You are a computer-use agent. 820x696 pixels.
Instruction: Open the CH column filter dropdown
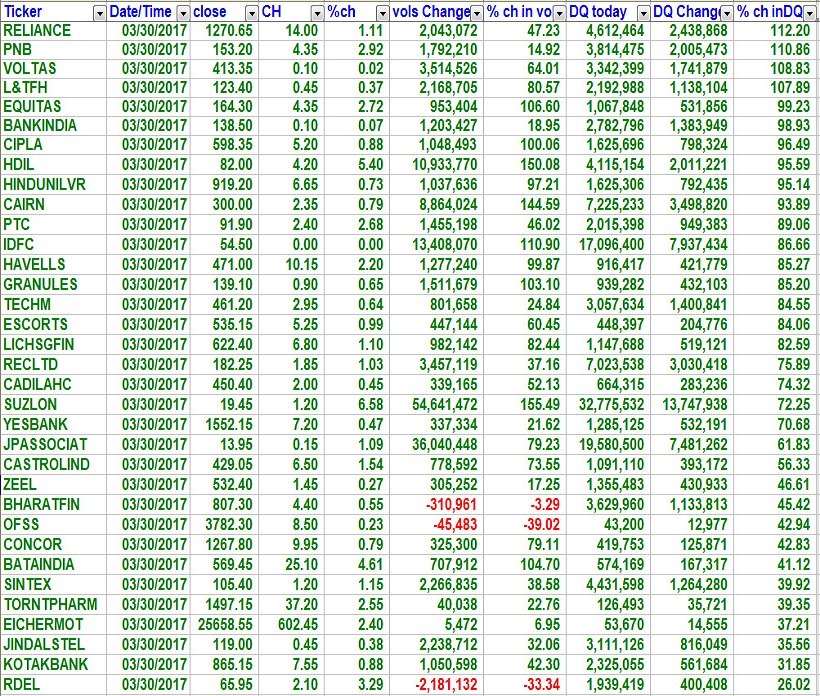[x=317, y=13]
